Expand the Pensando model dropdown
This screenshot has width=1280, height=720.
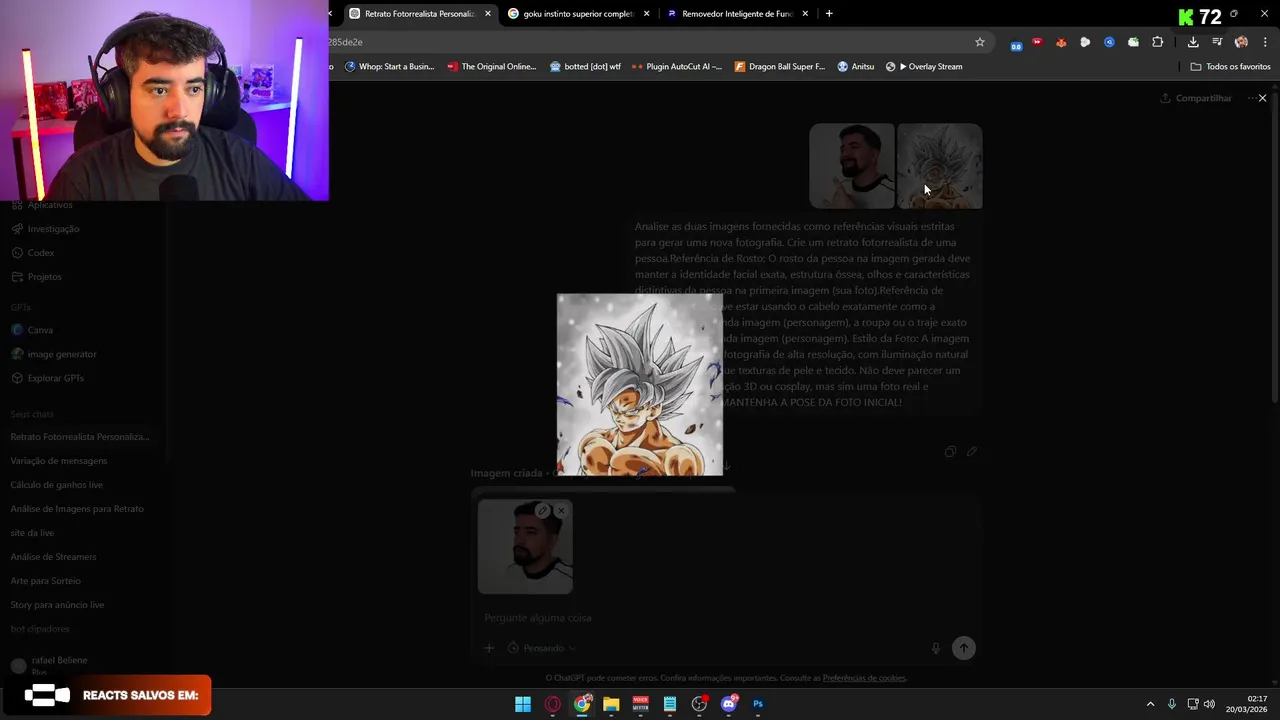pos(541,648)
